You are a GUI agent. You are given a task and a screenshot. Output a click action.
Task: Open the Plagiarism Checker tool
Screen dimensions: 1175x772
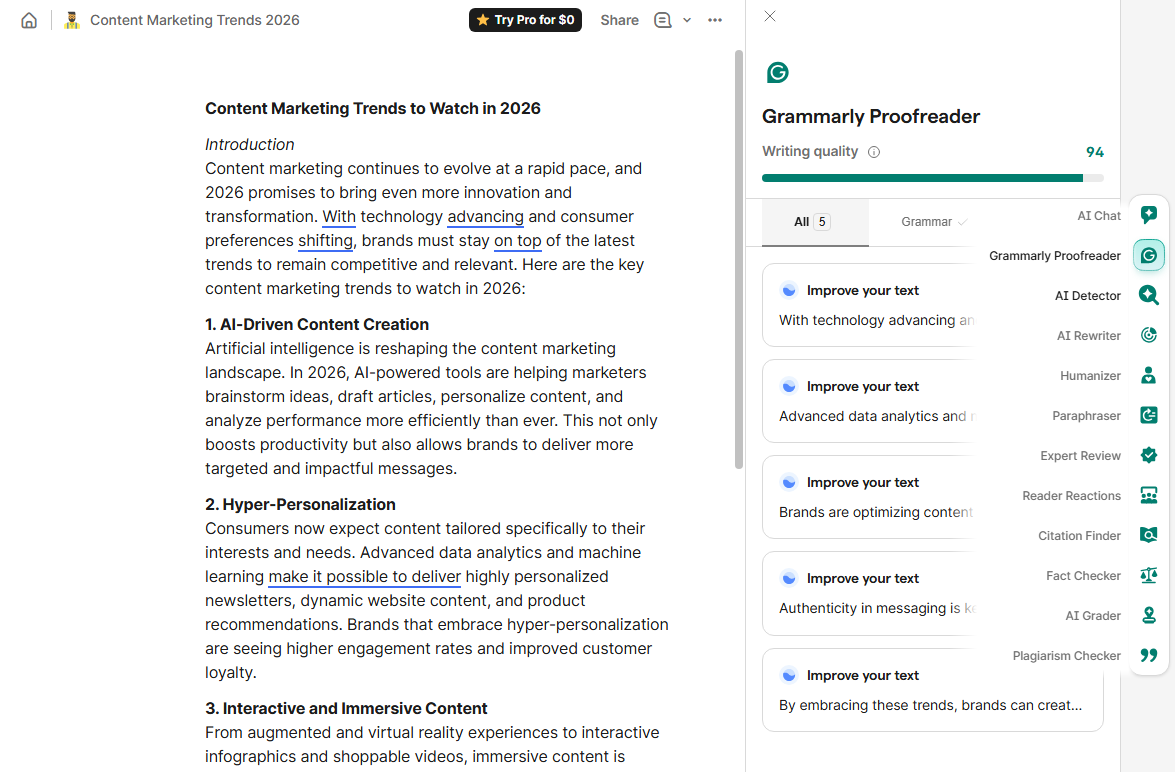1148,655
